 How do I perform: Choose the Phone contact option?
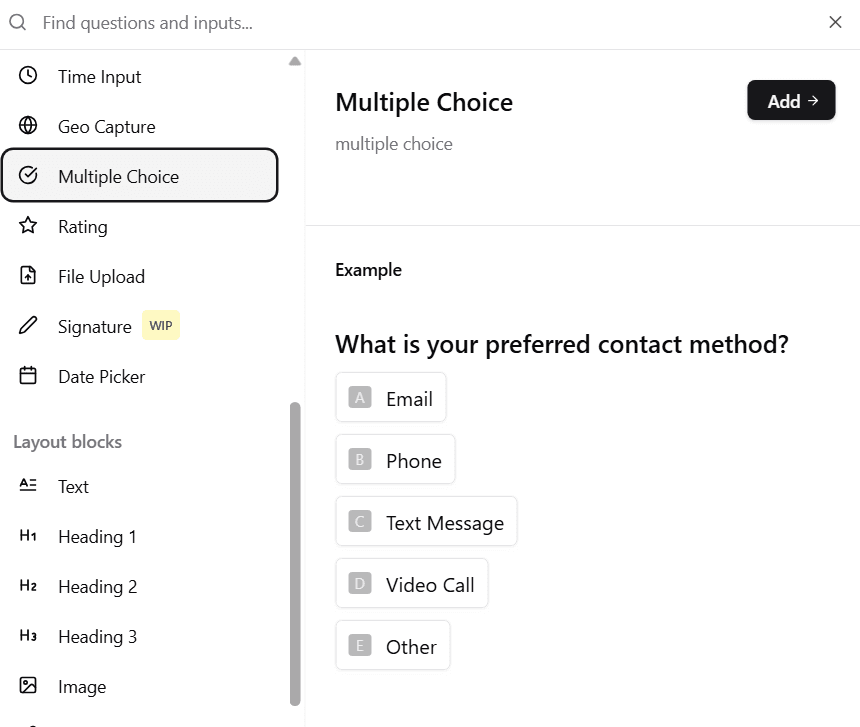click(396, 459)
